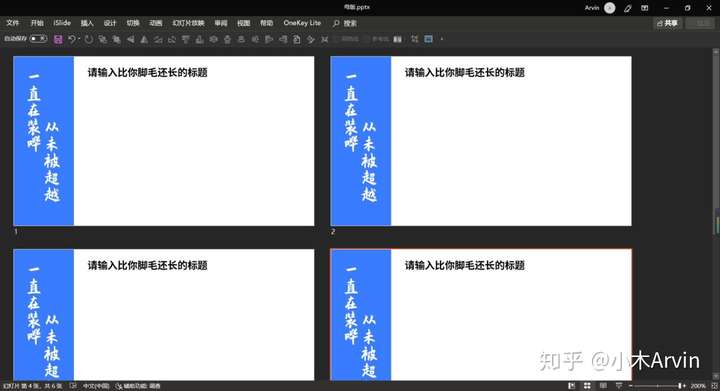720x391 pixels.
Task: Minimize the PowerPoint window
Action: pos(666,8)
